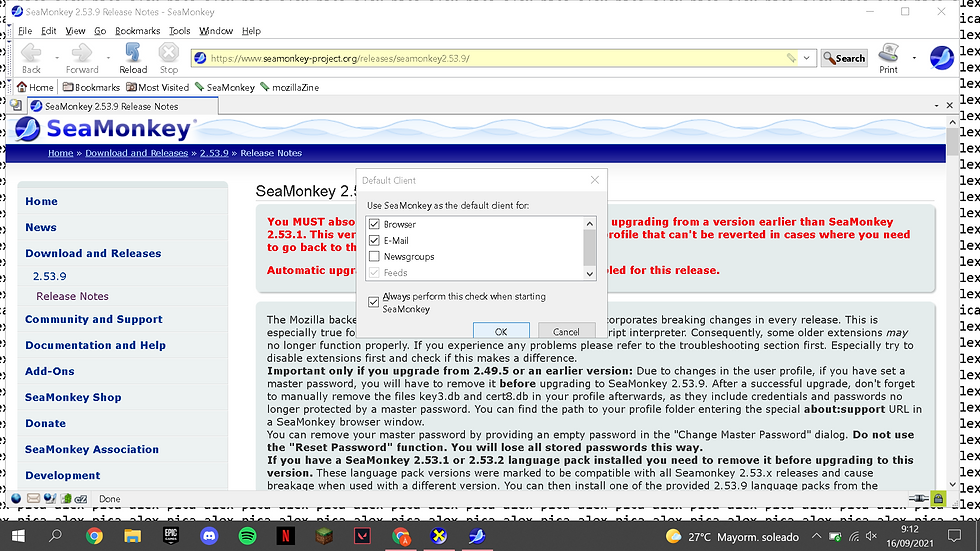Open the View menu
980x551 pixels.
click(75, 31)
